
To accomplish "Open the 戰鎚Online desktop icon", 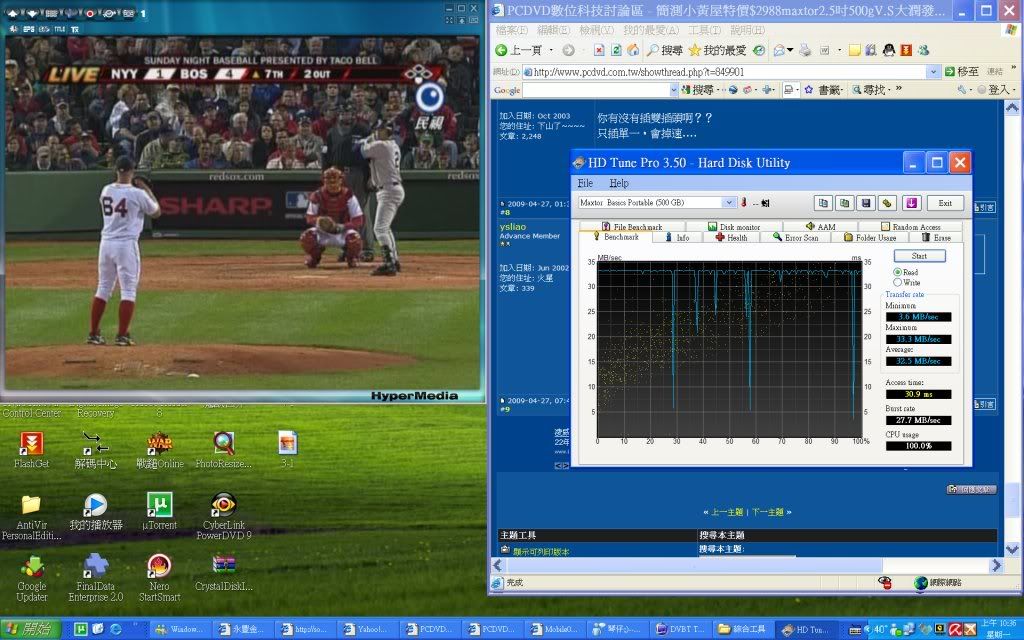I will 159,450.
